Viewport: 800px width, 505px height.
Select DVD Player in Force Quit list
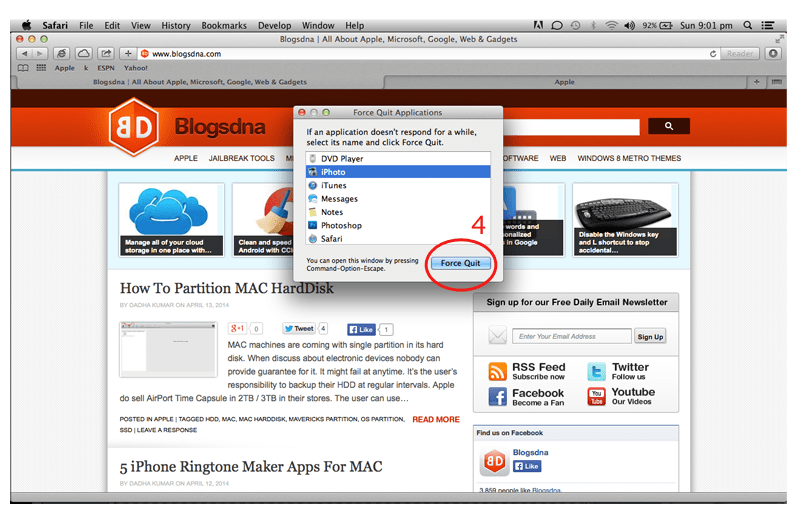[x=398, y=159]
